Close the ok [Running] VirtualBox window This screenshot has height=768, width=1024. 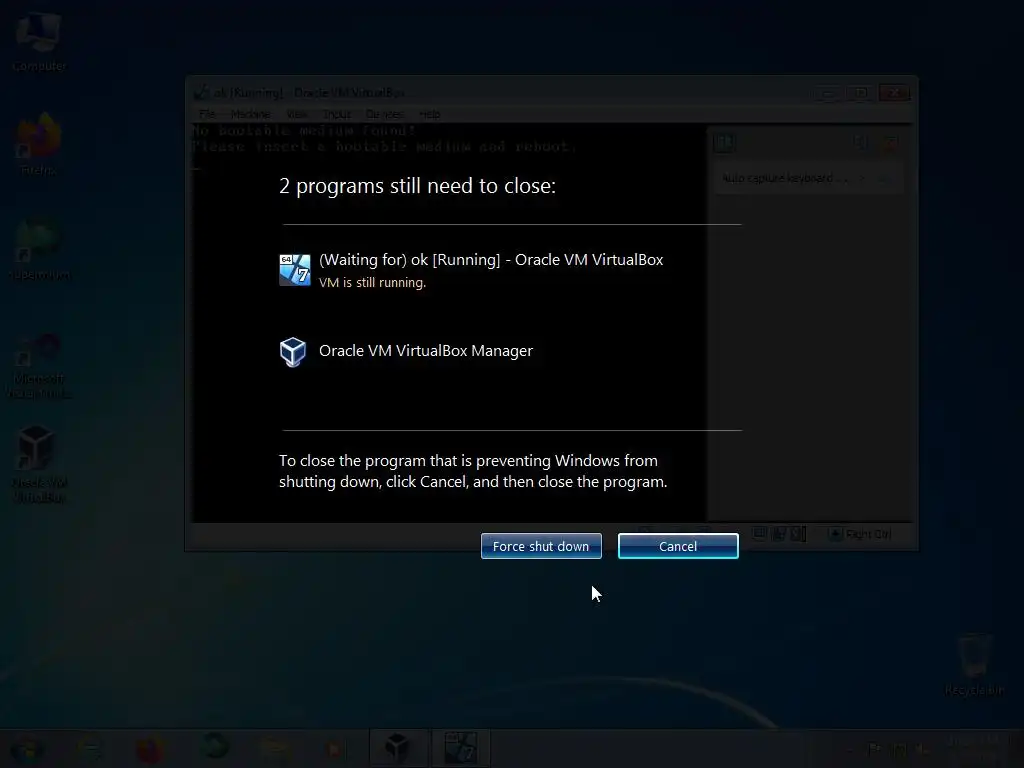coord(894,93)
